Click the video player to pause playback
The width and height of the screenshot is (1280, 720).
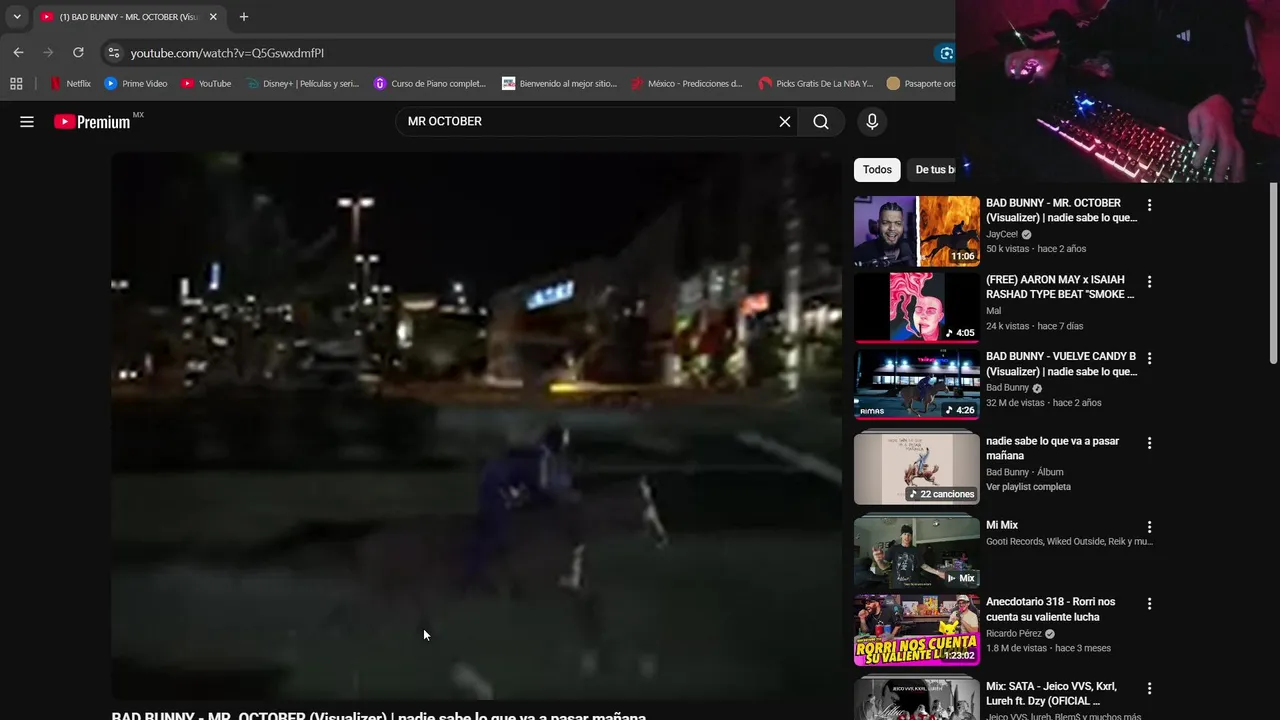[476, 425]
